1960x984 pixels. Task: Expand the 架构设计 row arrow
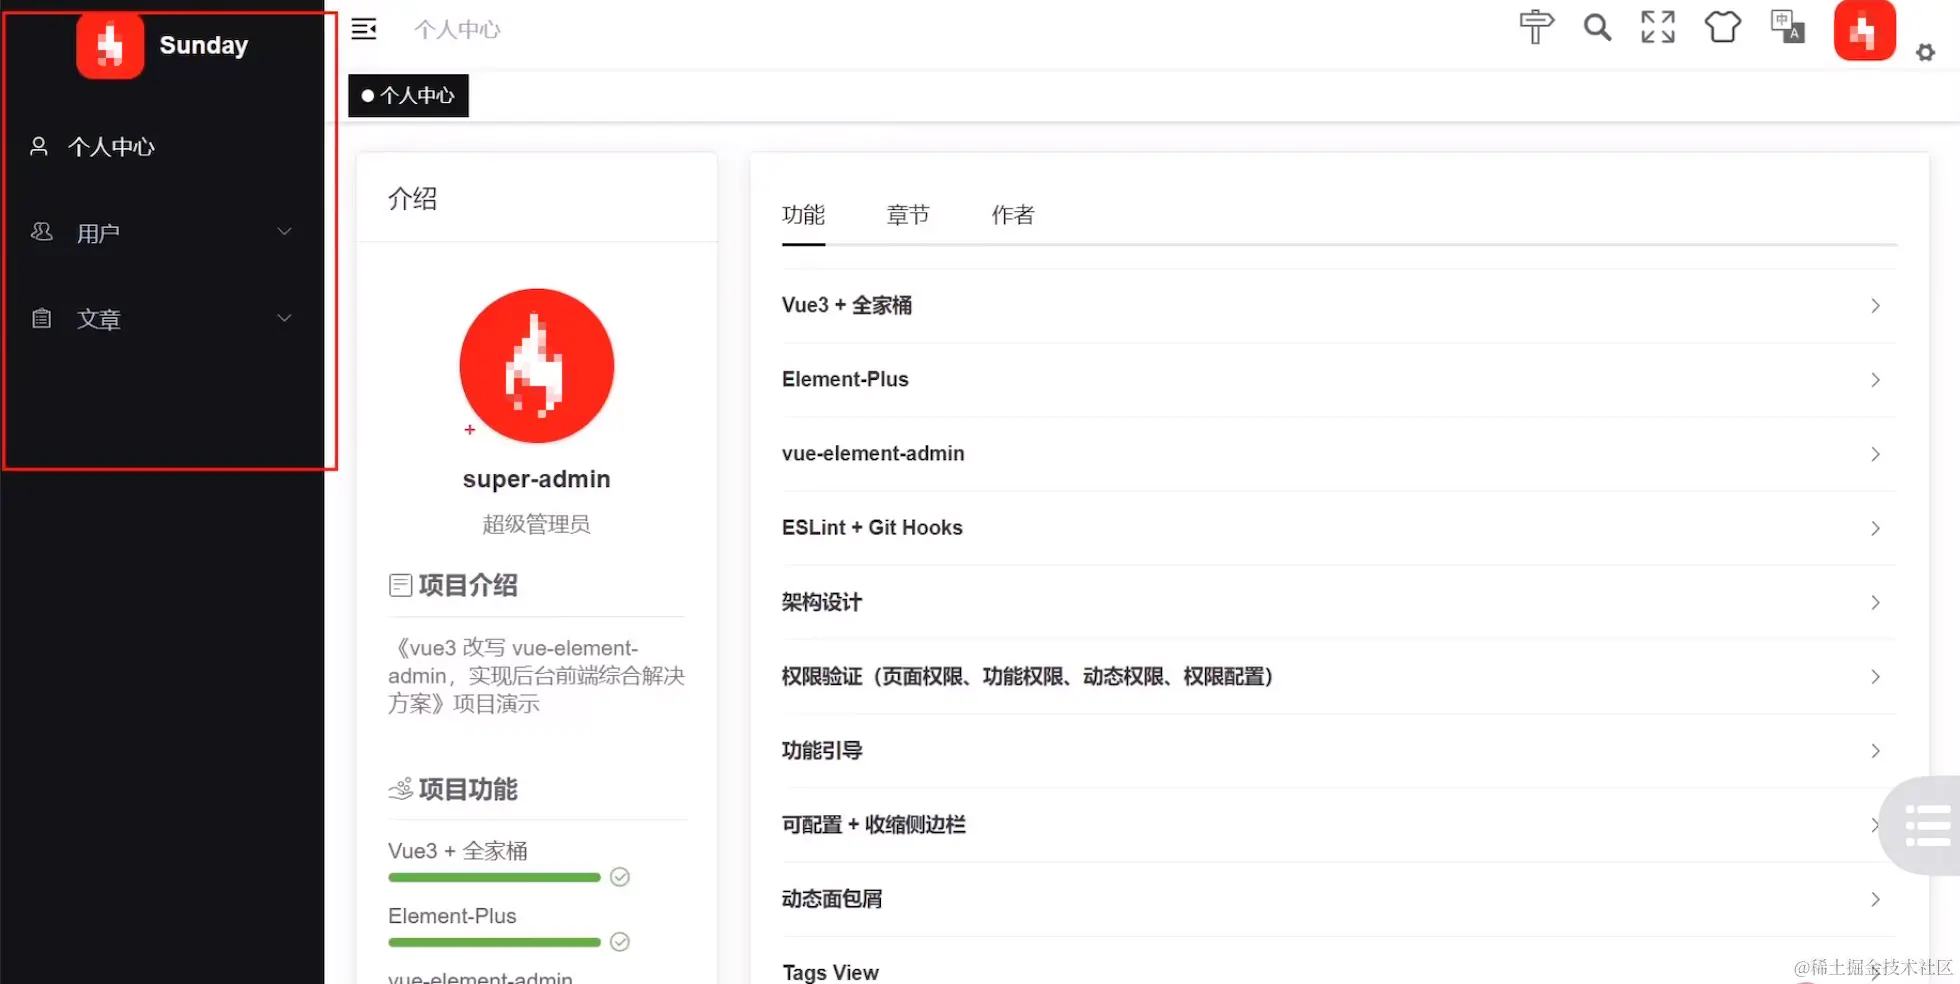1875,602
